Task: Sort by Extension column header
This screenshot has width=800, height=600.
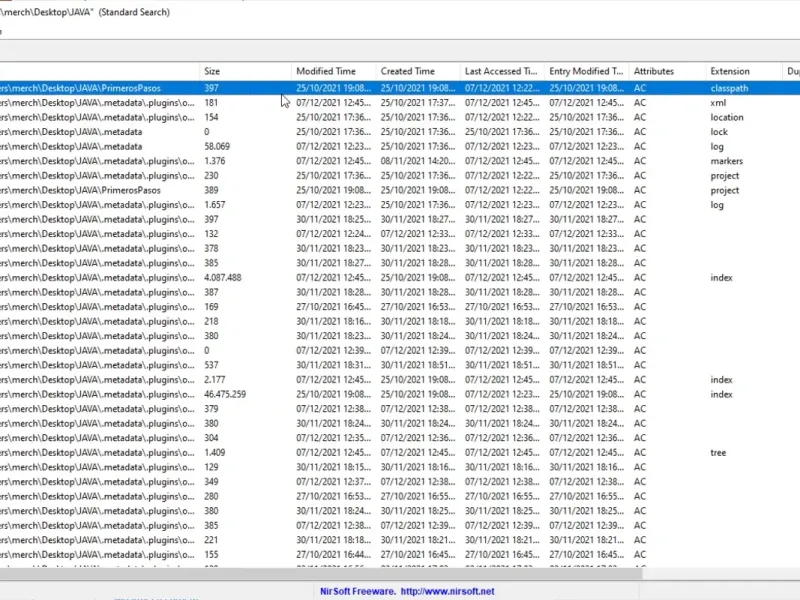Action: tap(743, 71)
